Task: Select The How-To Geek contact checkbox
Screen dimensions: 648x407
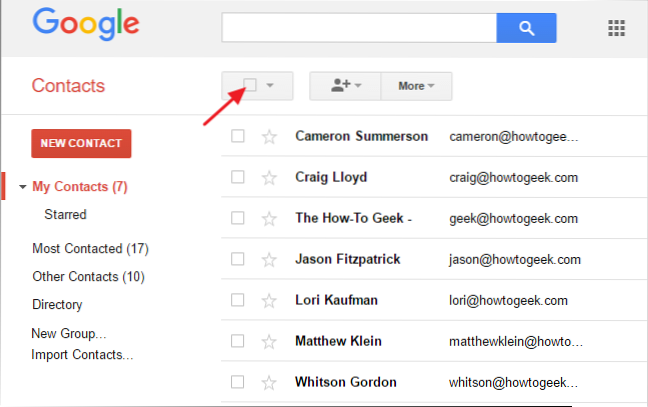Action: (x=238, y=219)
